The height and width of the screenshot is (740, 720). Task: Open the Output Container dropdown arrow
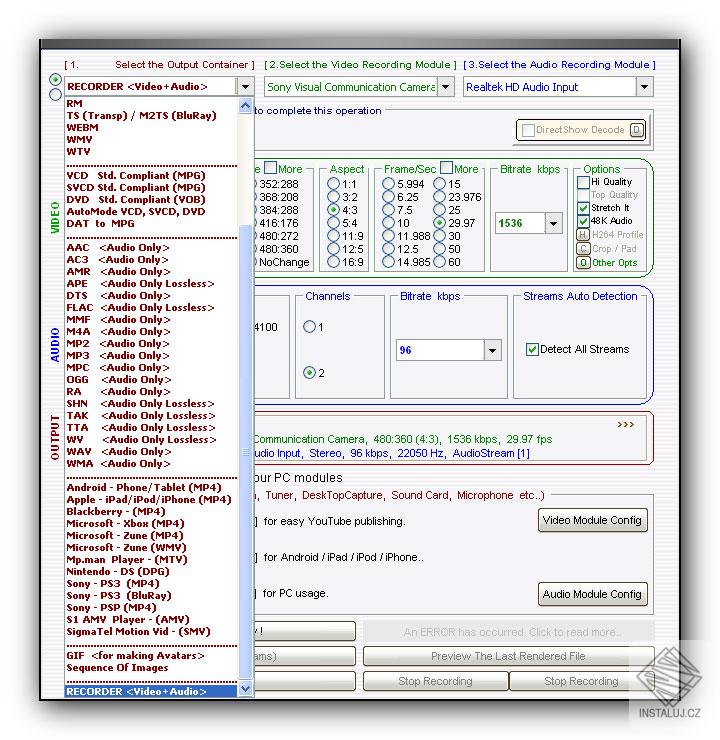[245, 87]
